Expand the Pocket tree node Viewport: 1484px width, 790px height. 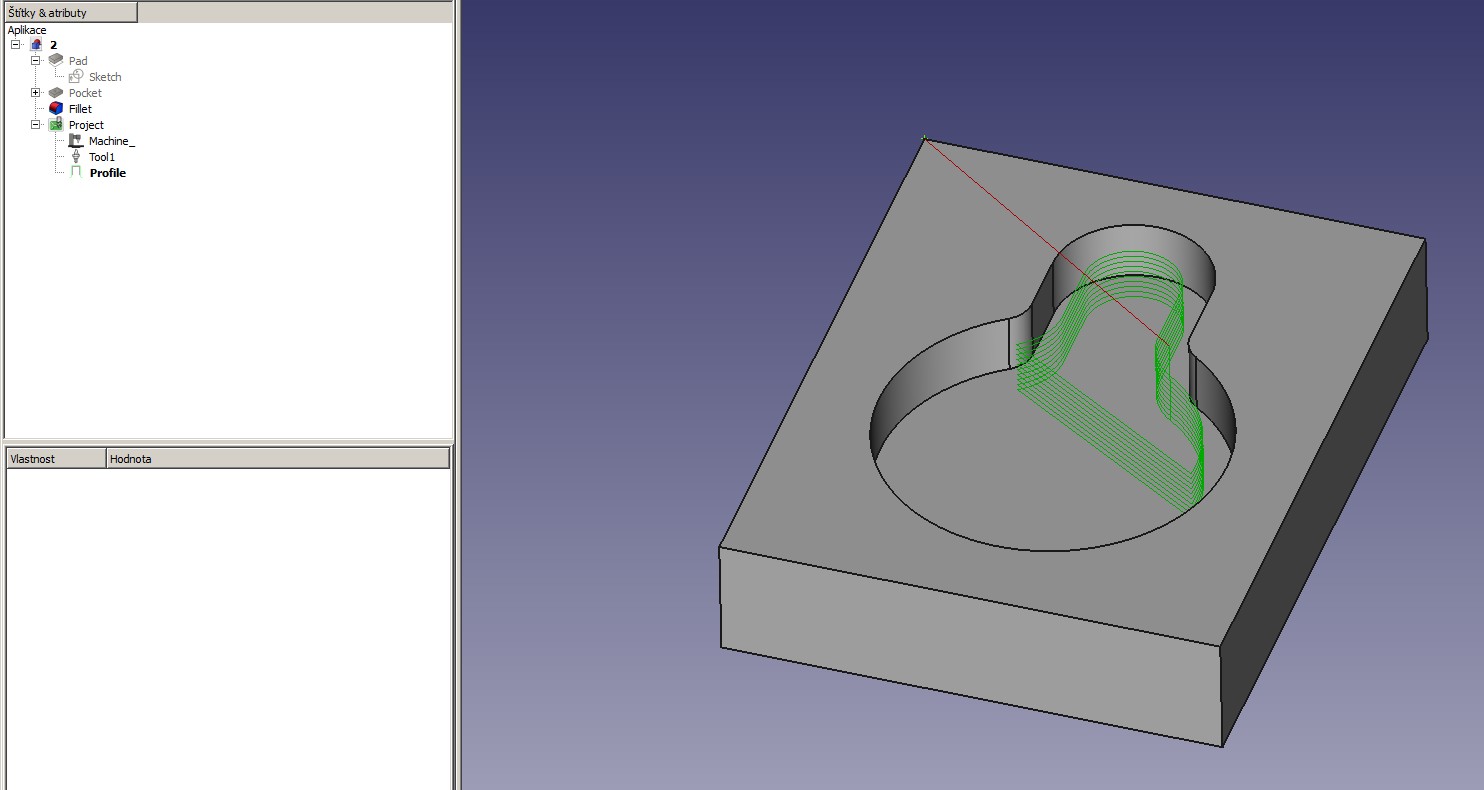click(36, 93)
